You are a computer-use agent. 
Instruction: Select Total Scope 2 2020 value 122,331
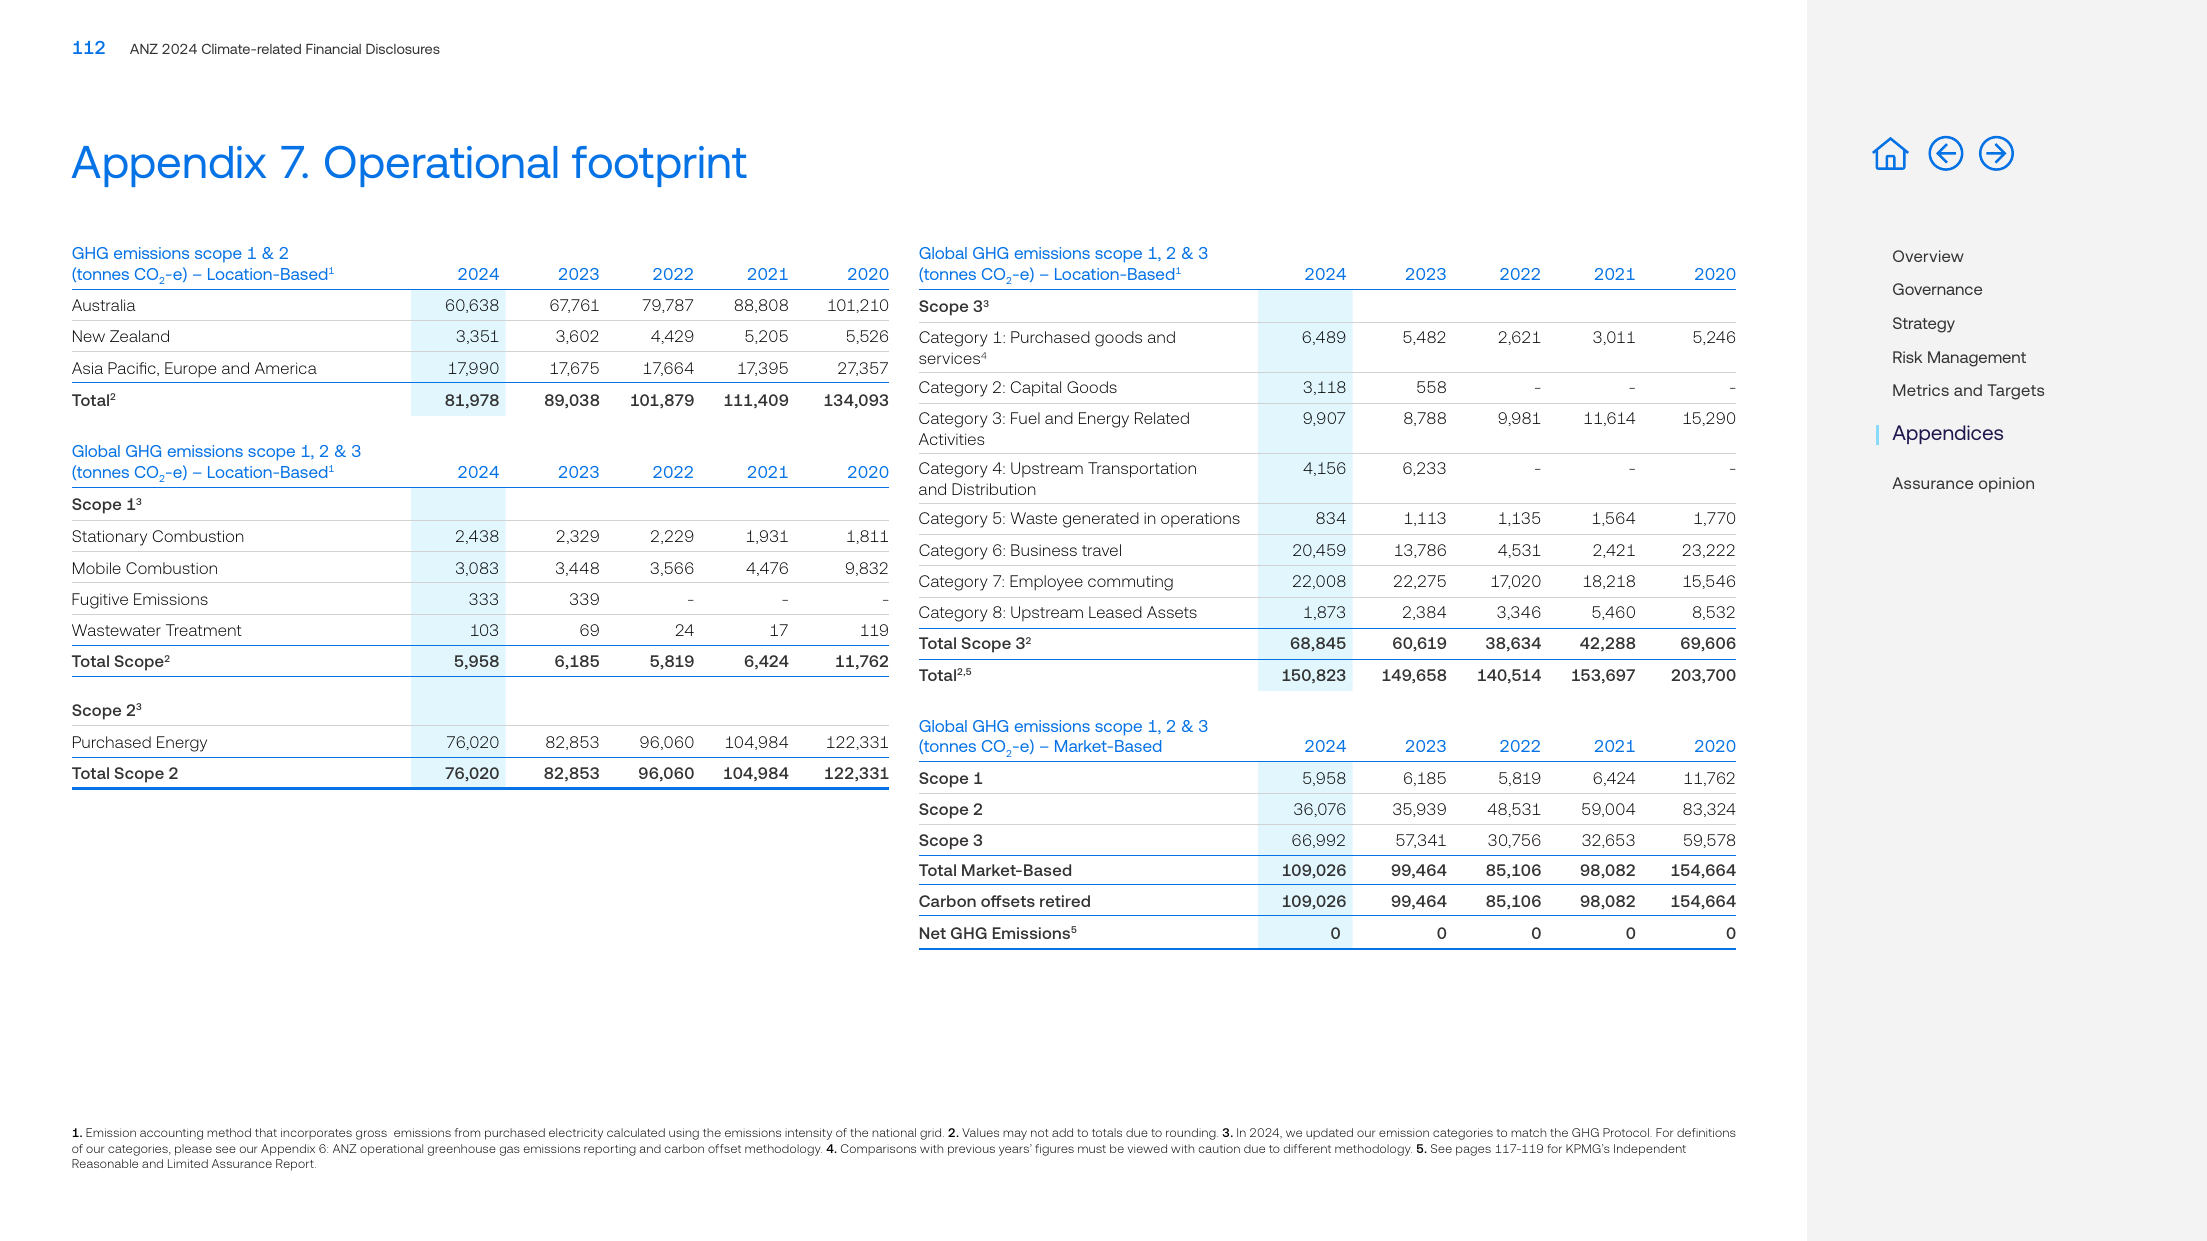tap(856, 773)
